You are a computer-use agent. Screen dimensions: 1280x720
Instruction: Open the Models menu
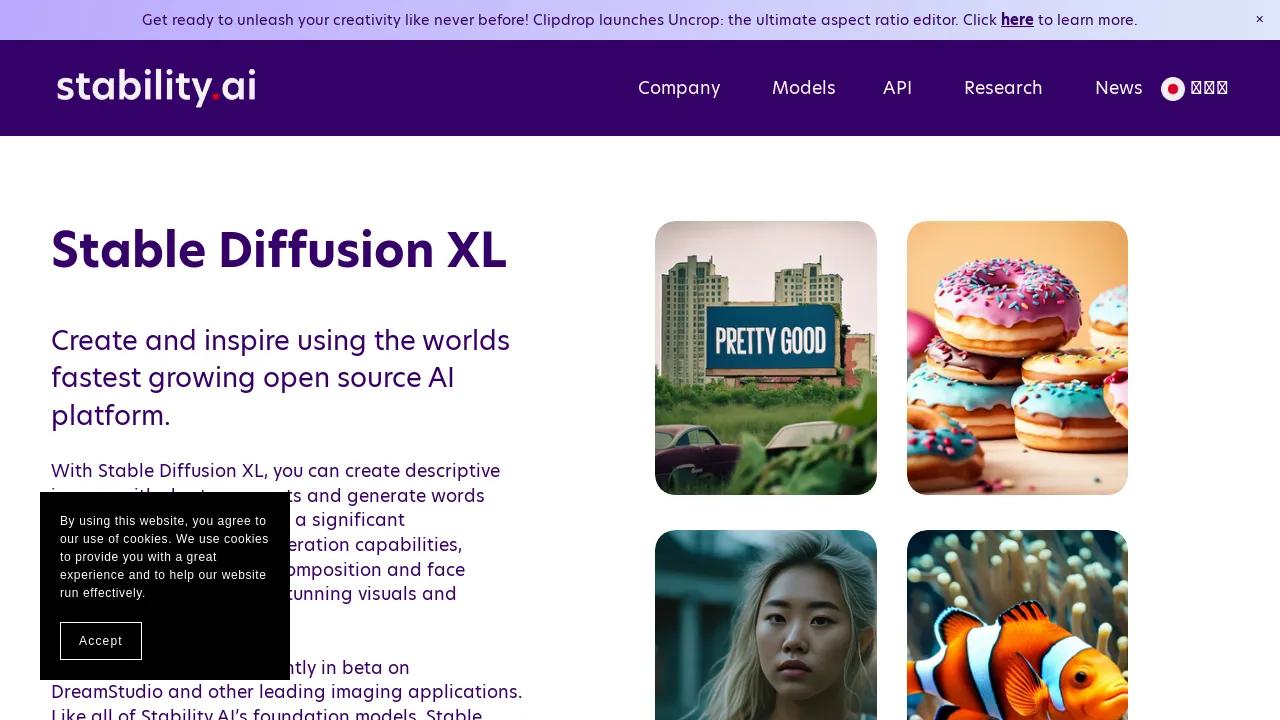click(x=803, y=88)
